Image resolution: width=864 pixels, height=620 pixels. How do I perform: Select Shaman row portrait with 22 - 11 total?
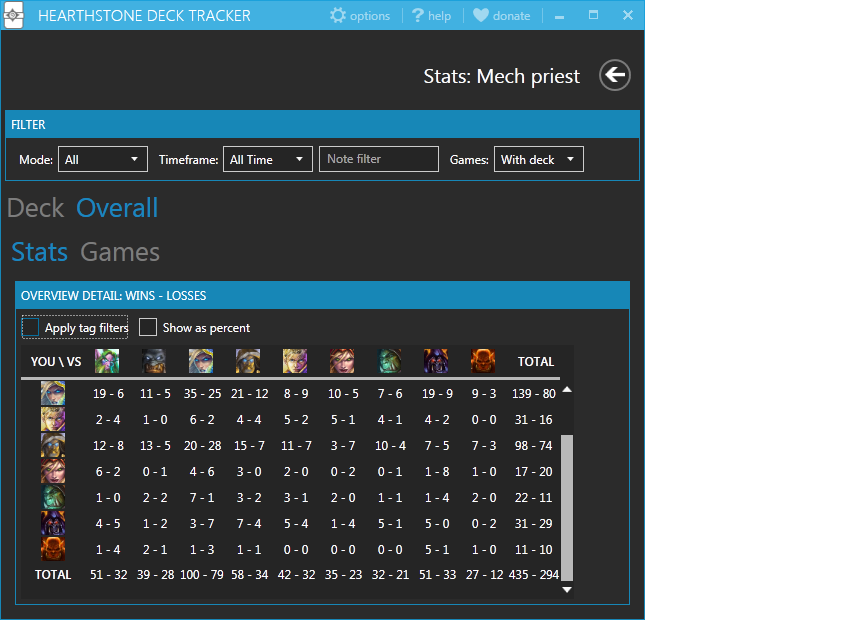(53, 497)
